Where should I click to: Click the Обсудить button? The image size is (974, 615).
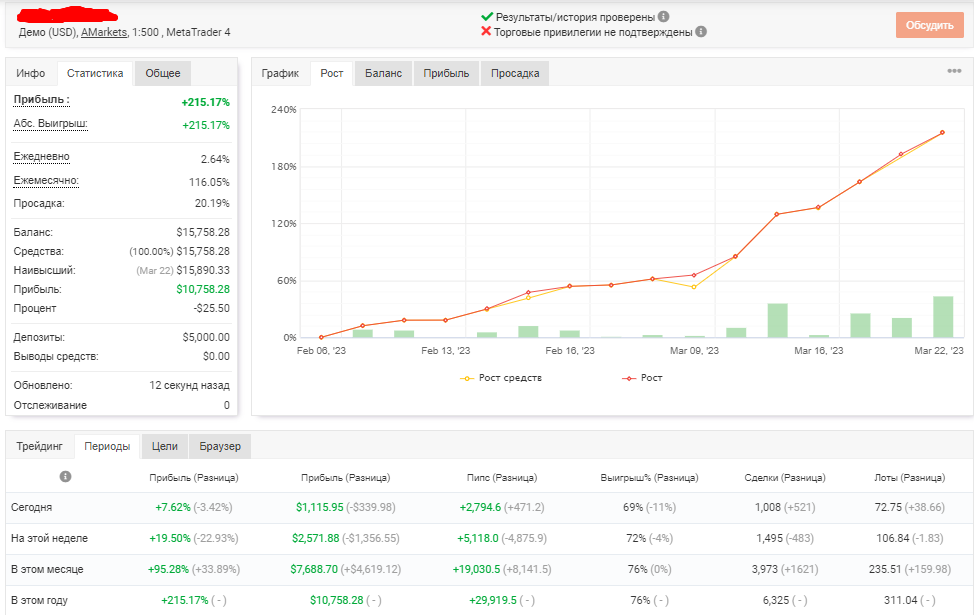click(x=929, y=25)
